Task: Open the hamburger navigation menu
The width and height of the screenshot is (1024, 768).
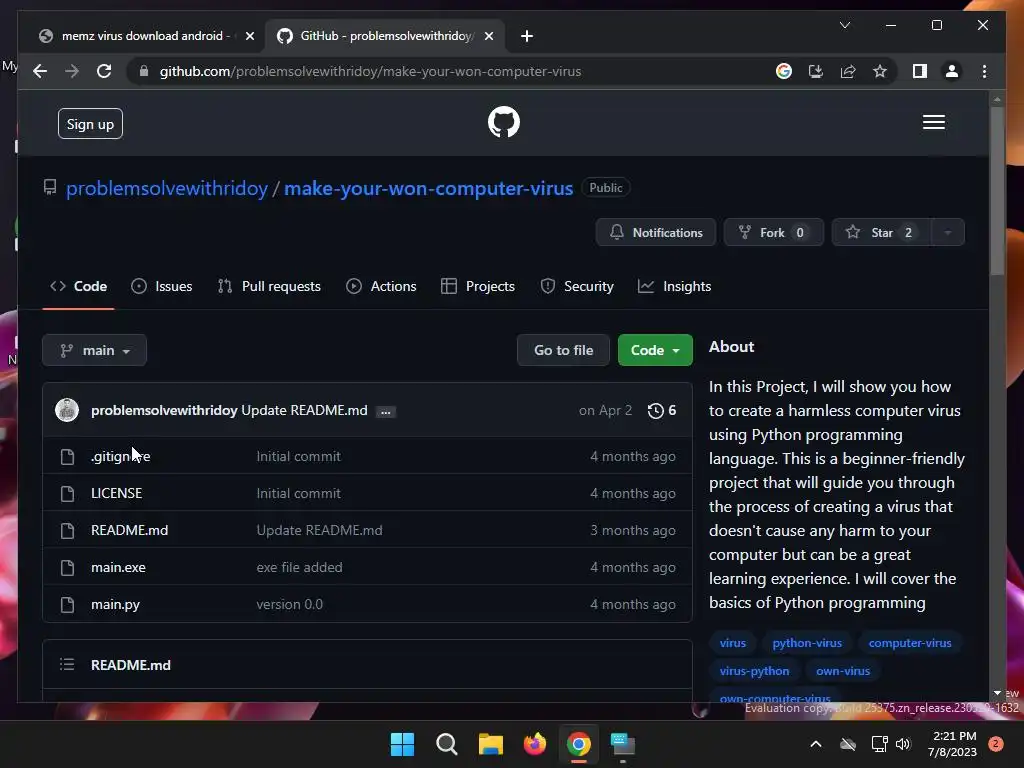Action: click(933, 122)
